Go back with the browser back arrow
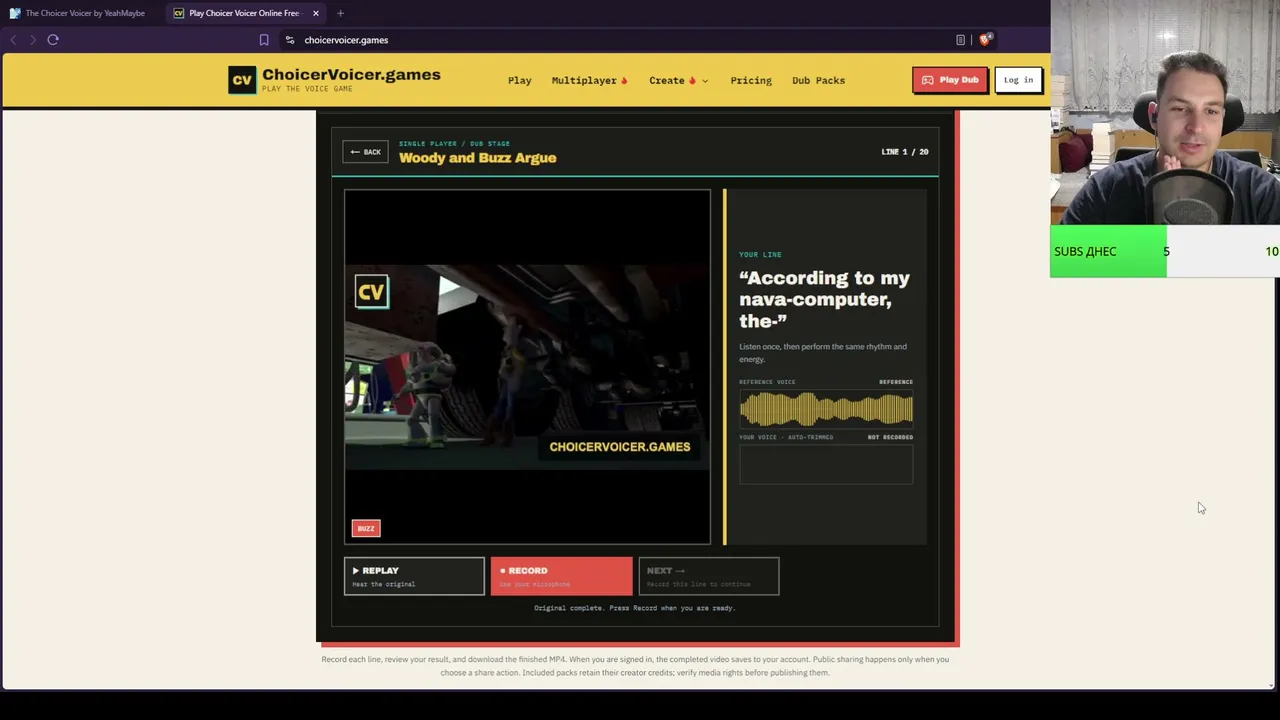This screenshot has height=720, width=1280. coord(13,40)
